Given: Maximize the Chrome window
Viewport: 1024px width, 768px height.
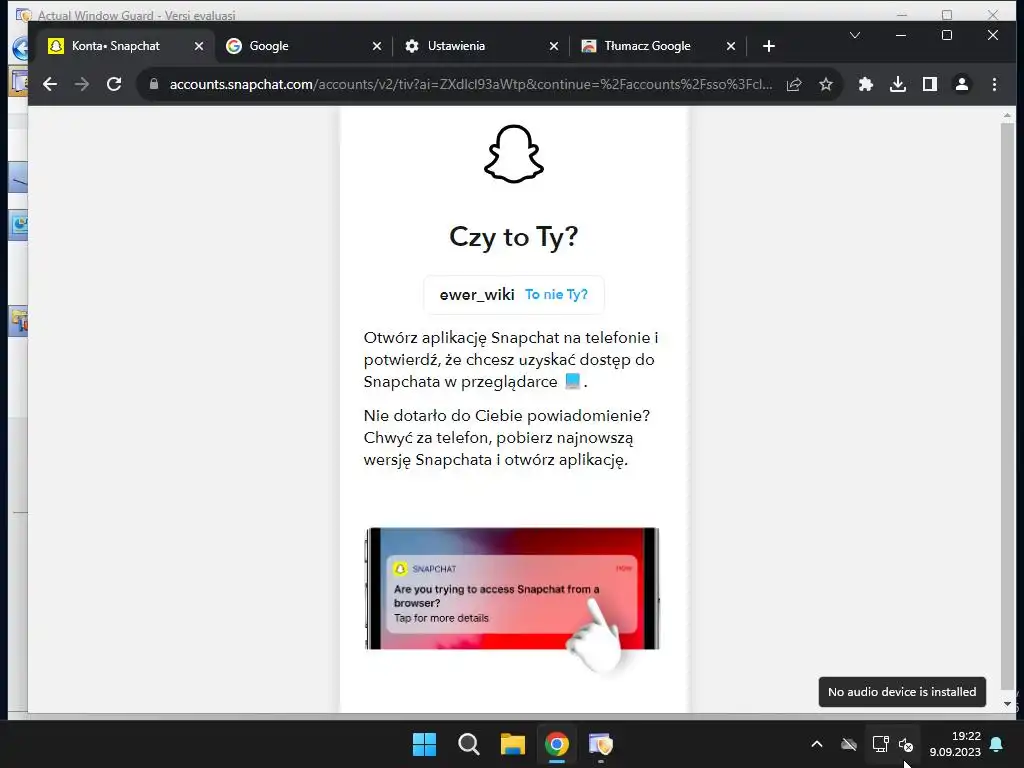Looking at the screenshot, I should point(947,35).
